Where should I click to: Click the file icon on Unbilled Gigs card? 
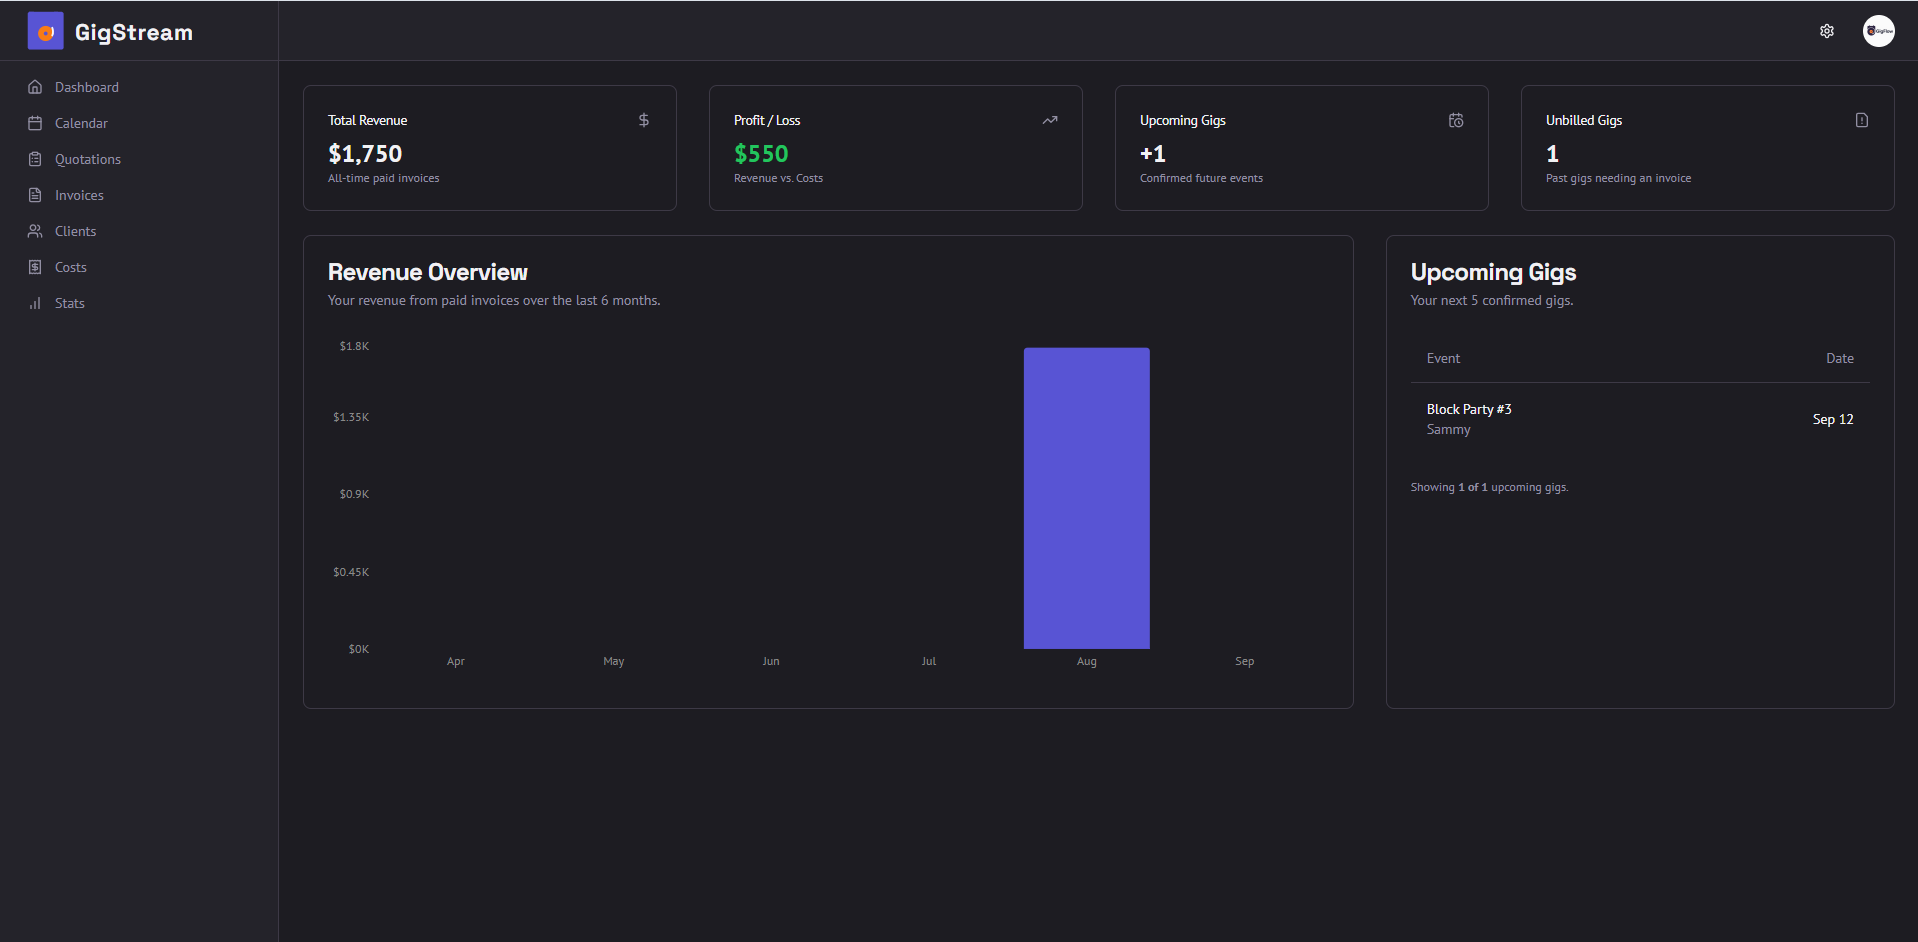(x=1861, y=120)
